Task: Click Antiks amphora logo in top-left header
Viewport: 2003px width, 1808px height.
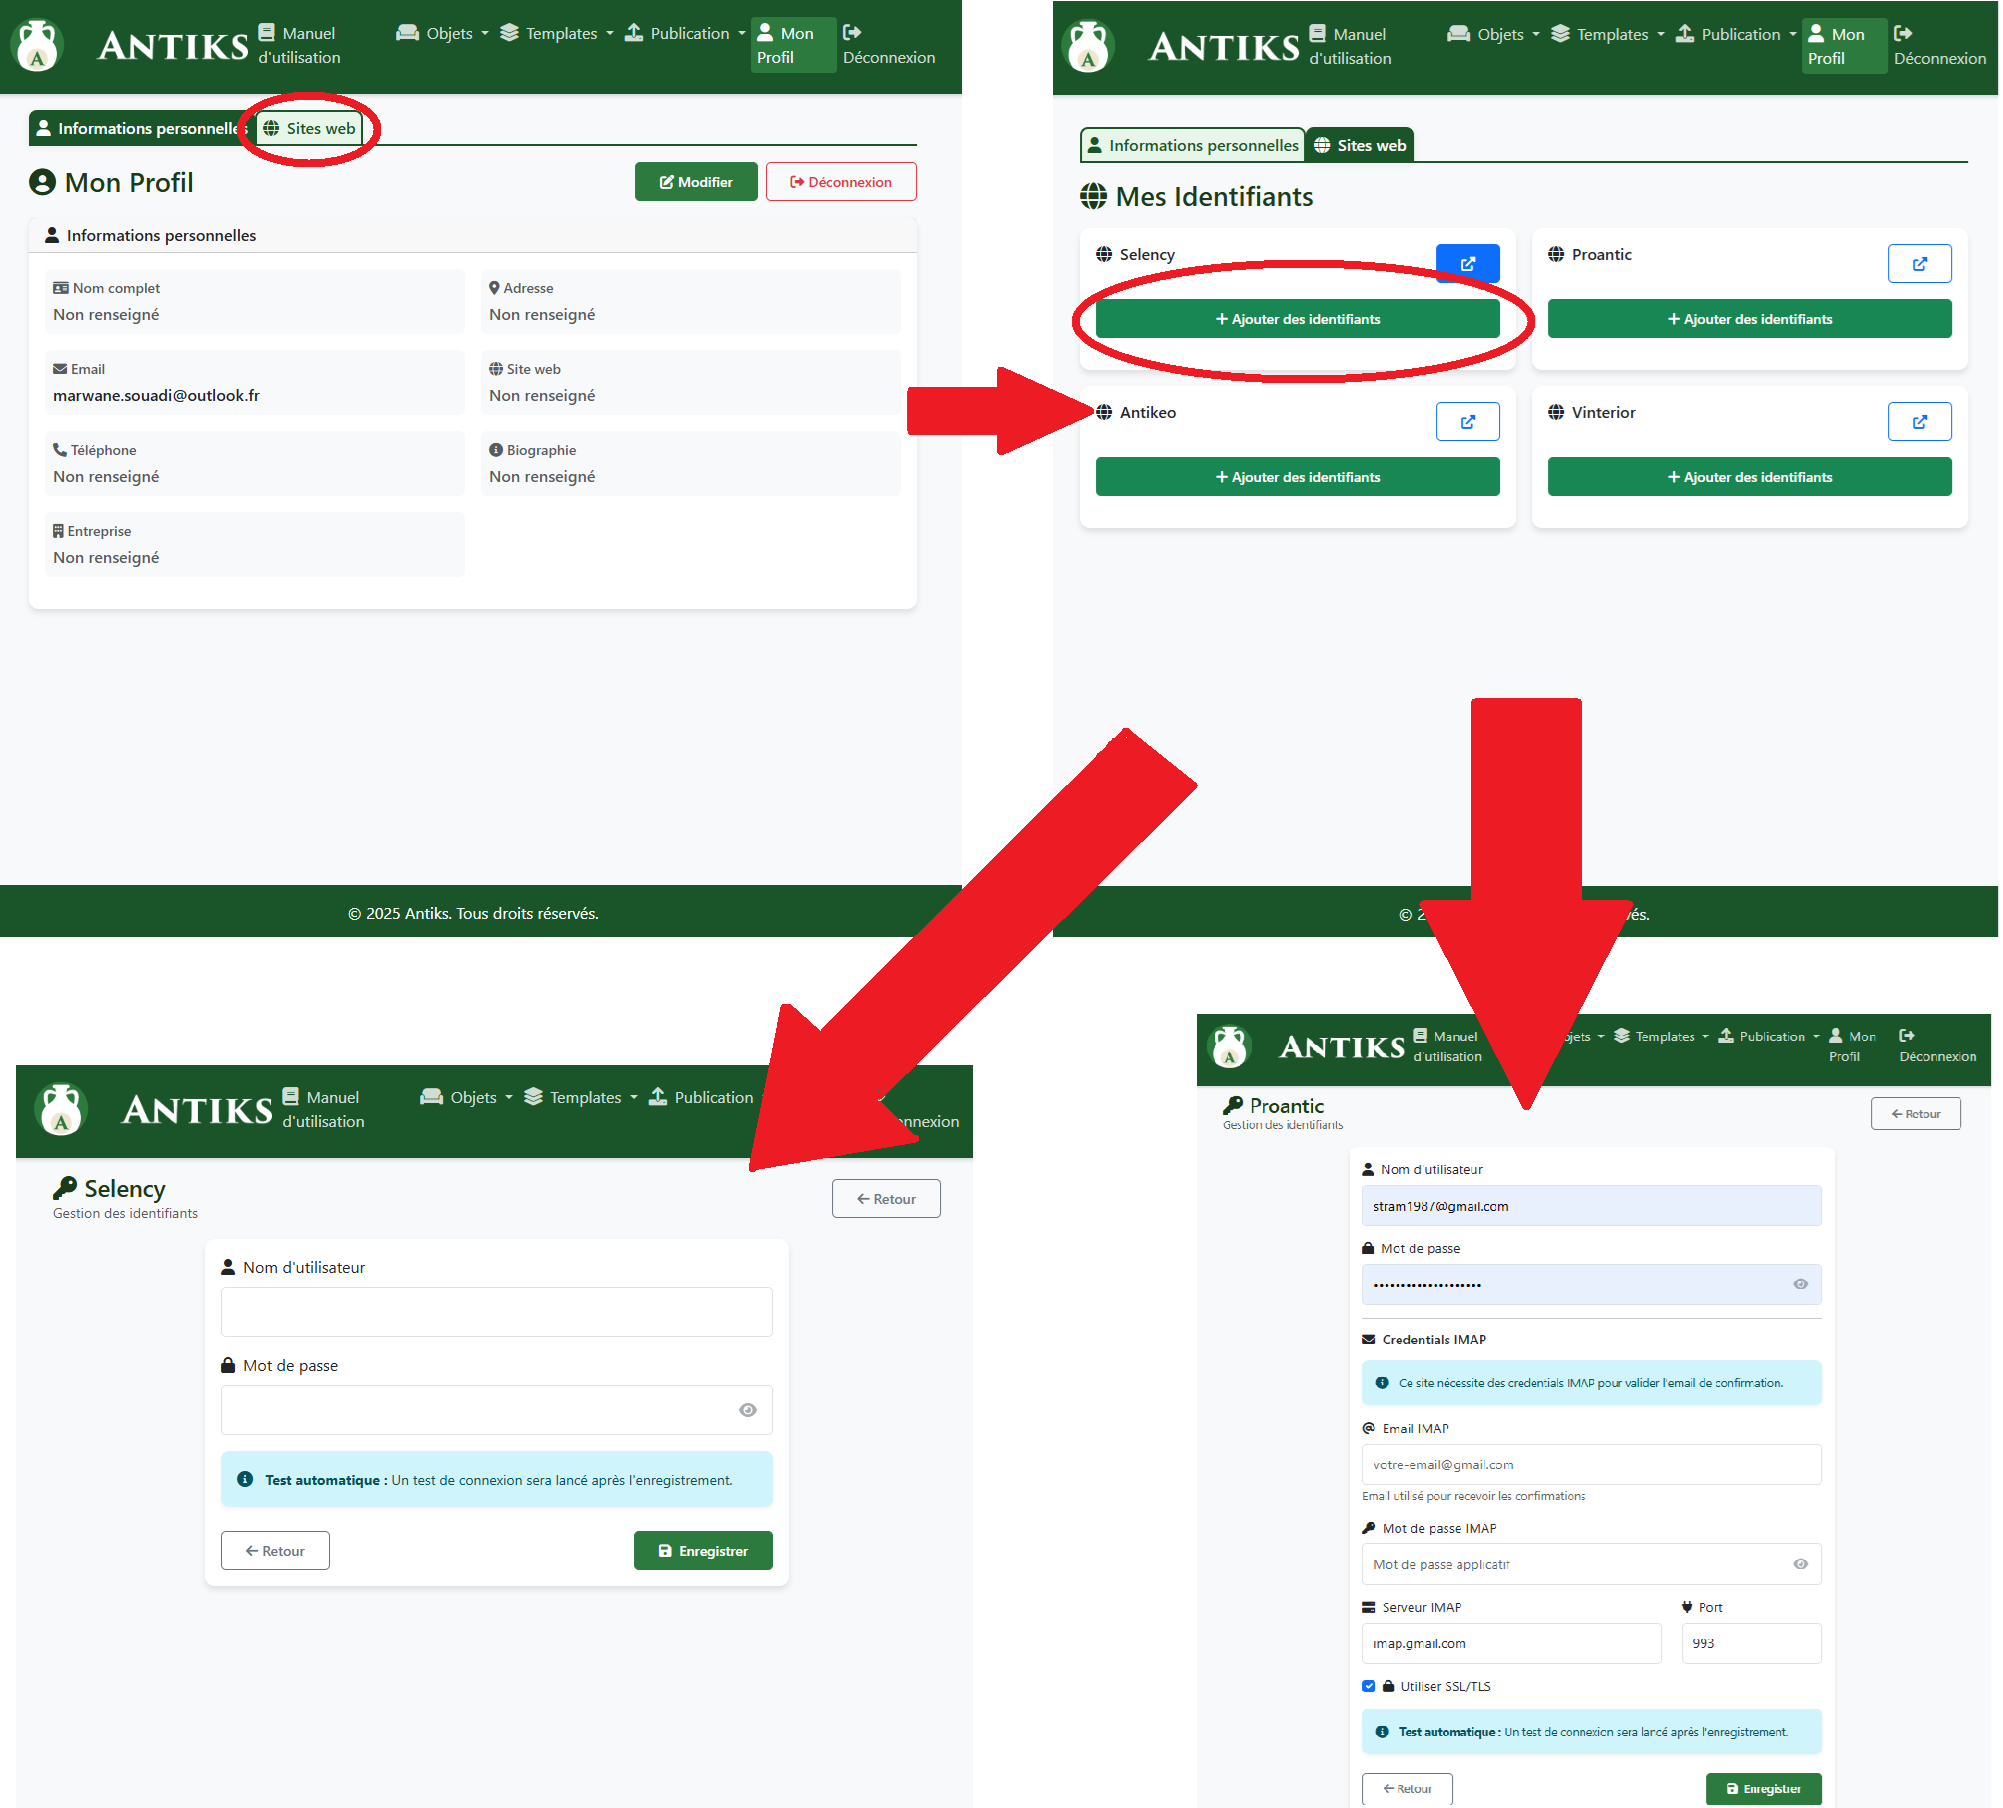Action: tap(38, 46)
